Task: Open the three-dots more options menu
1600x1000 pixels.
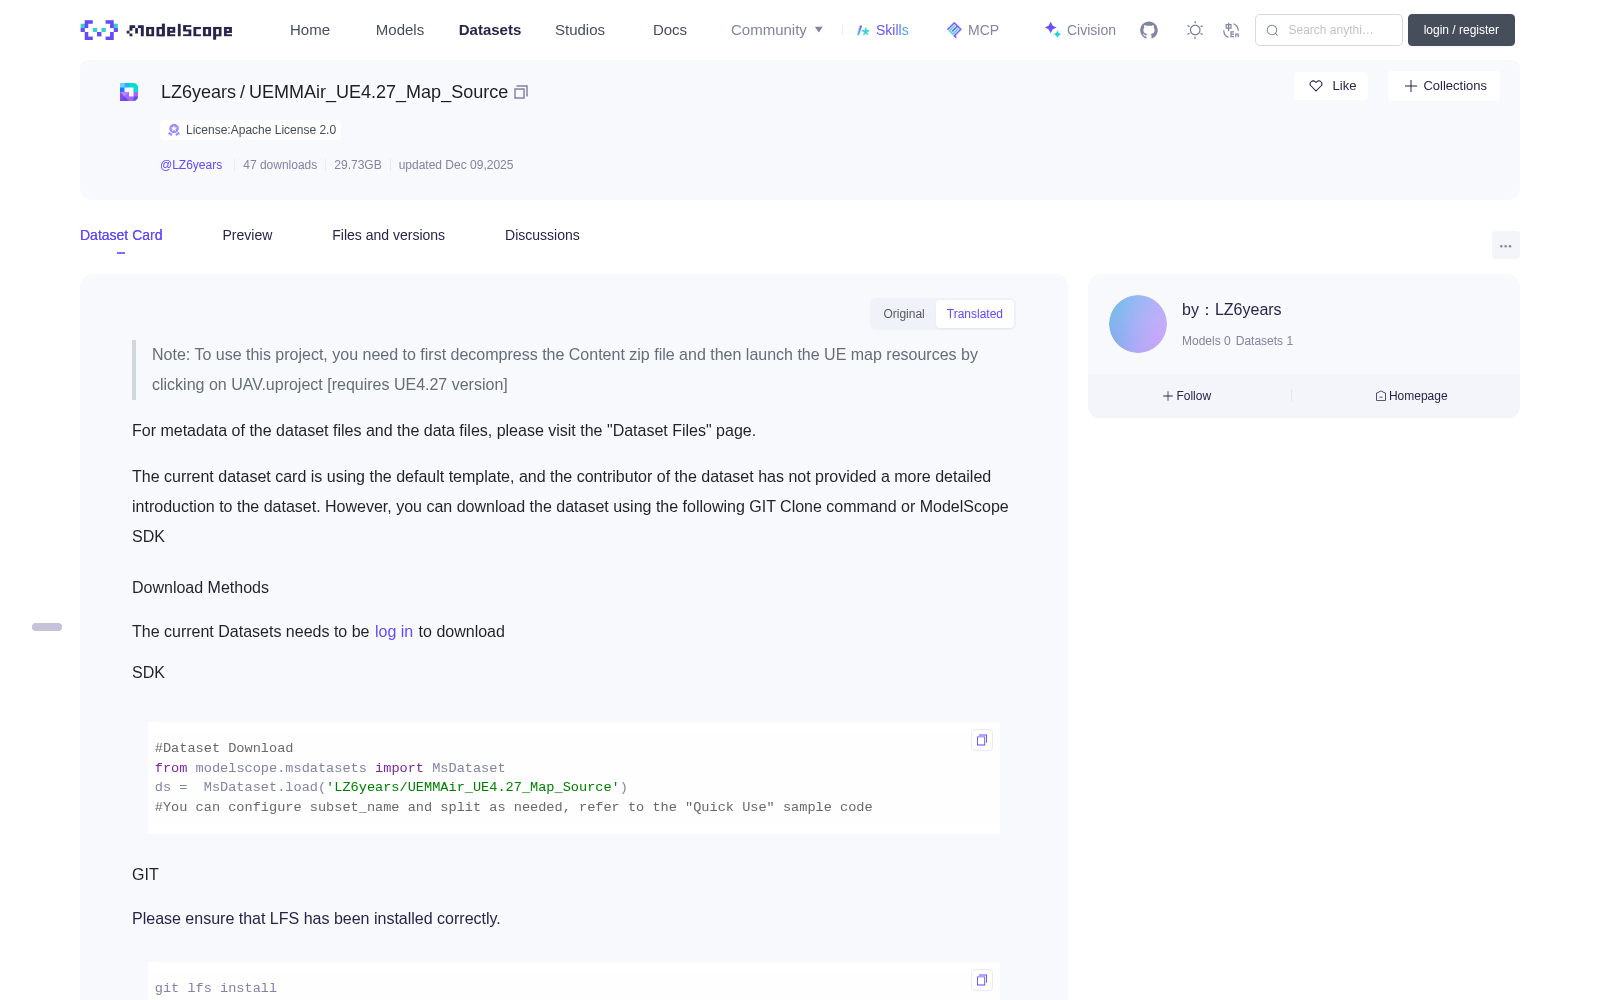Action: pyautogui.click(x=1506, y=245)
